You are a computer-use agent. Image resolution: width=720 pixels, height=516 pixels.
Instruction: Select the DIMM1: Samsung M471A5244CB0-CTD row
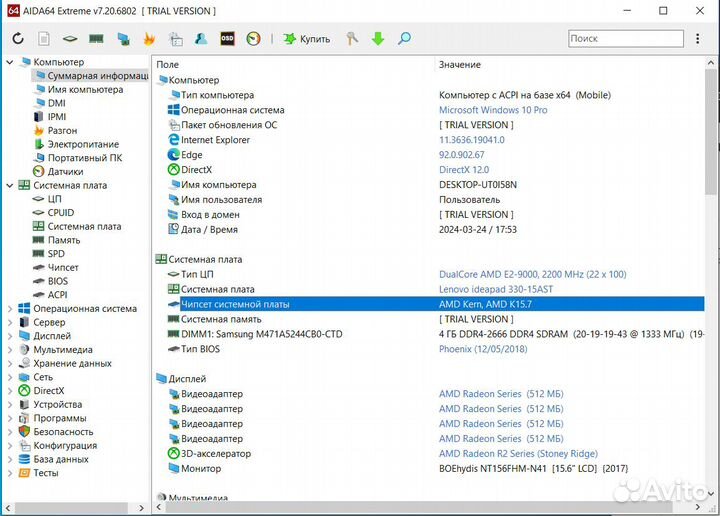coord(435,334)
